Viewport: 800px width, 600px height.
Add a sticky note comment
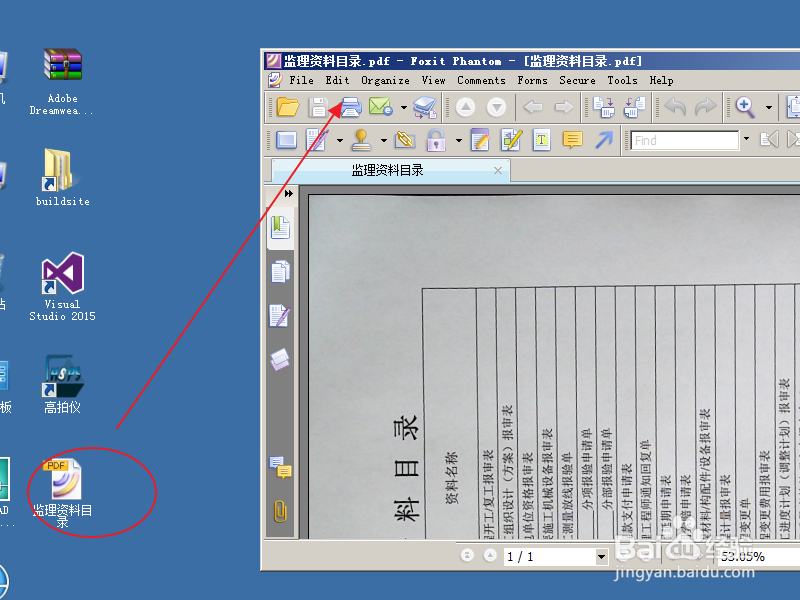coord(572,140)
